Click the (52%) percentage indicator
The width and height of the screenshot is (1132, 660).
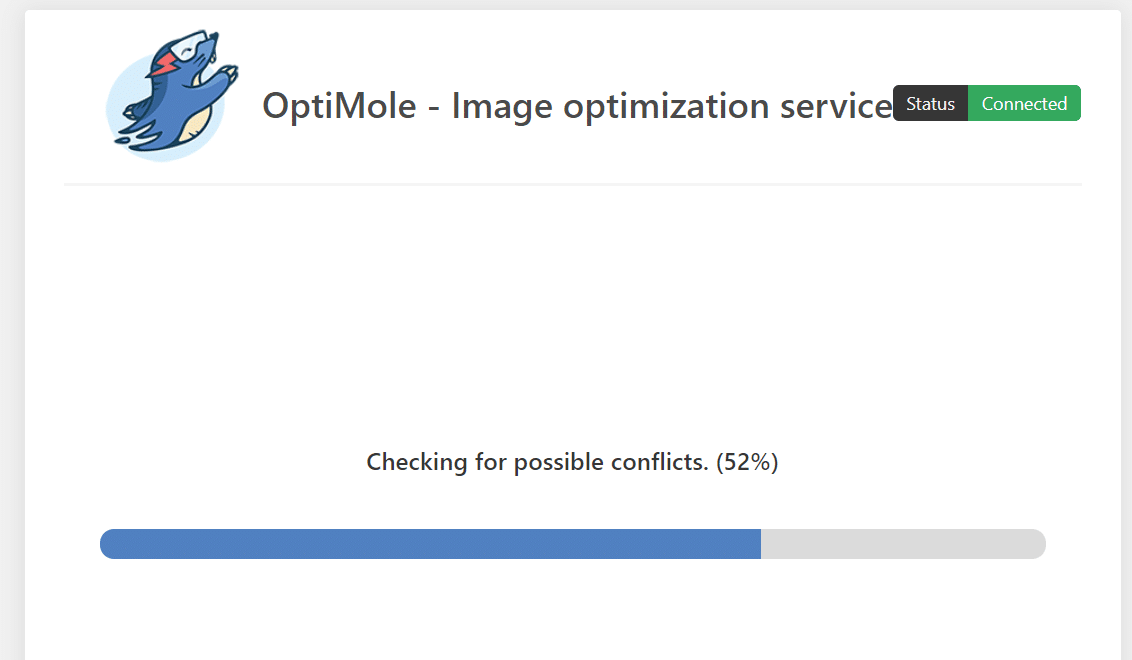(x=747, y=462)
